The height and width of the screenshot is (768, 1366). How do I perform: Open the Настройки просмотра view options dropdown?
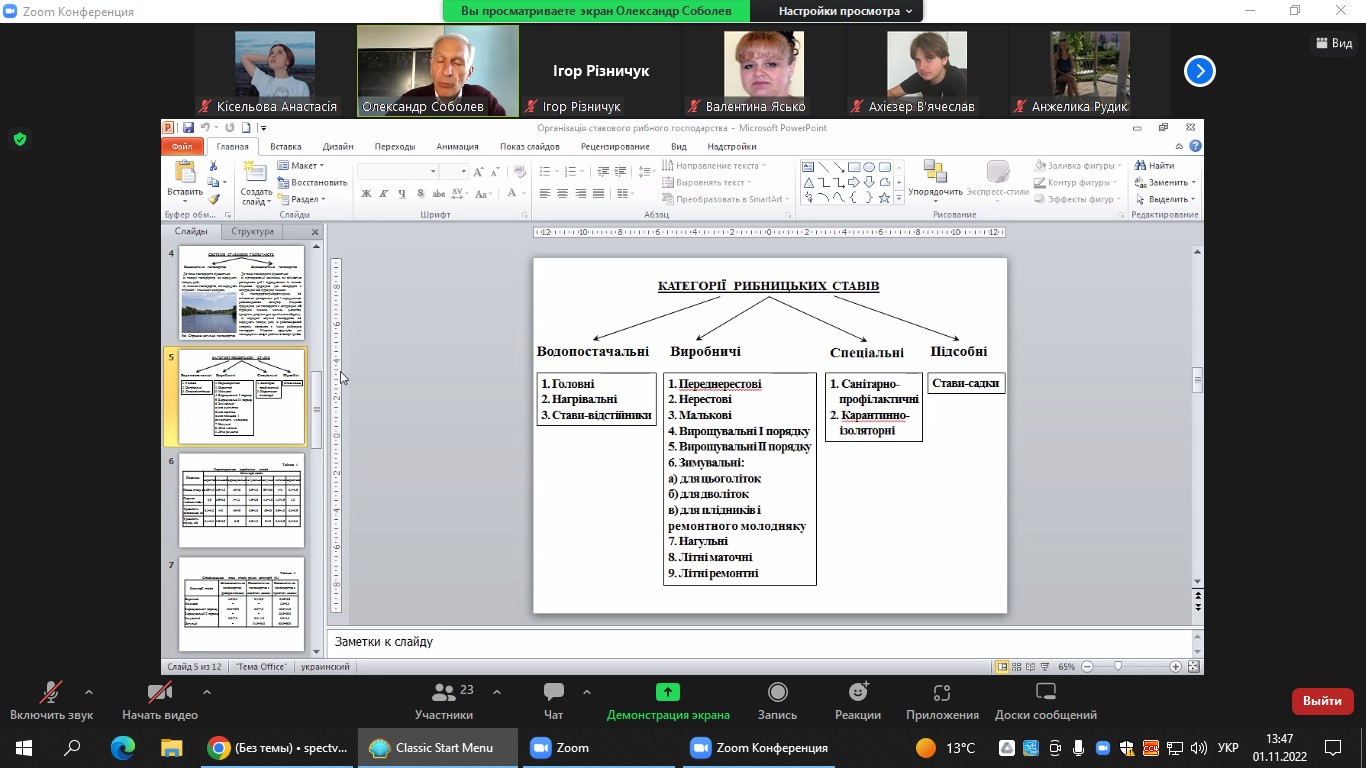[845, 11]
